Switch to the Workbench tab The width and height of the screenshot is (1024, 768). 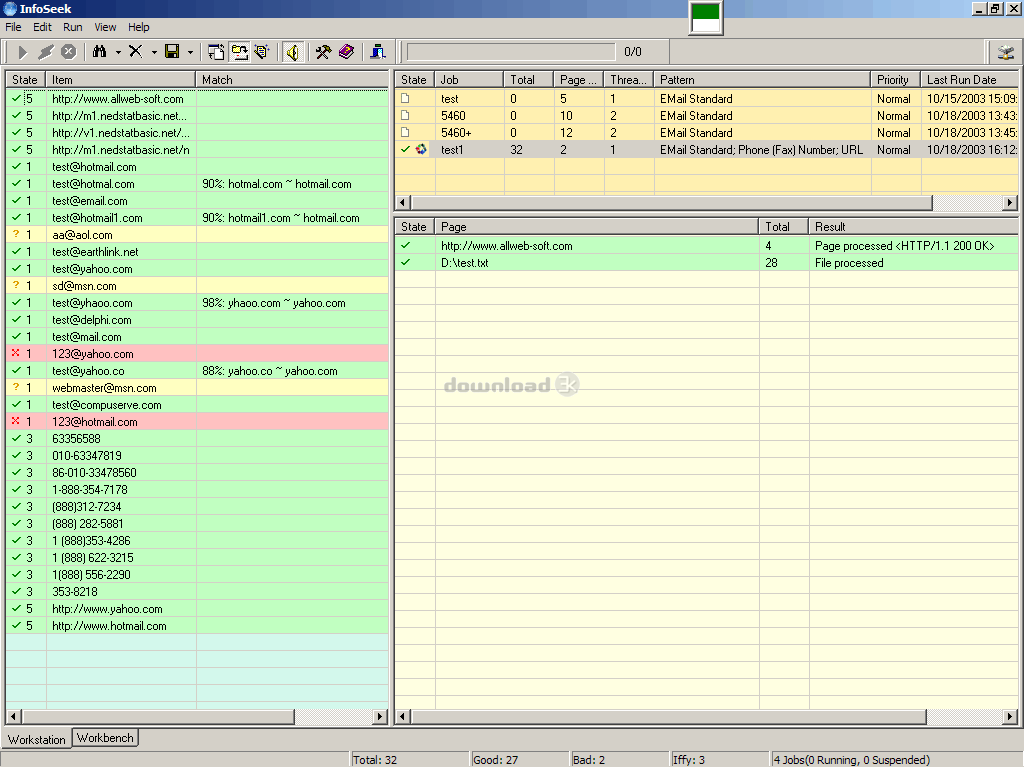click(x=105, y=738)
